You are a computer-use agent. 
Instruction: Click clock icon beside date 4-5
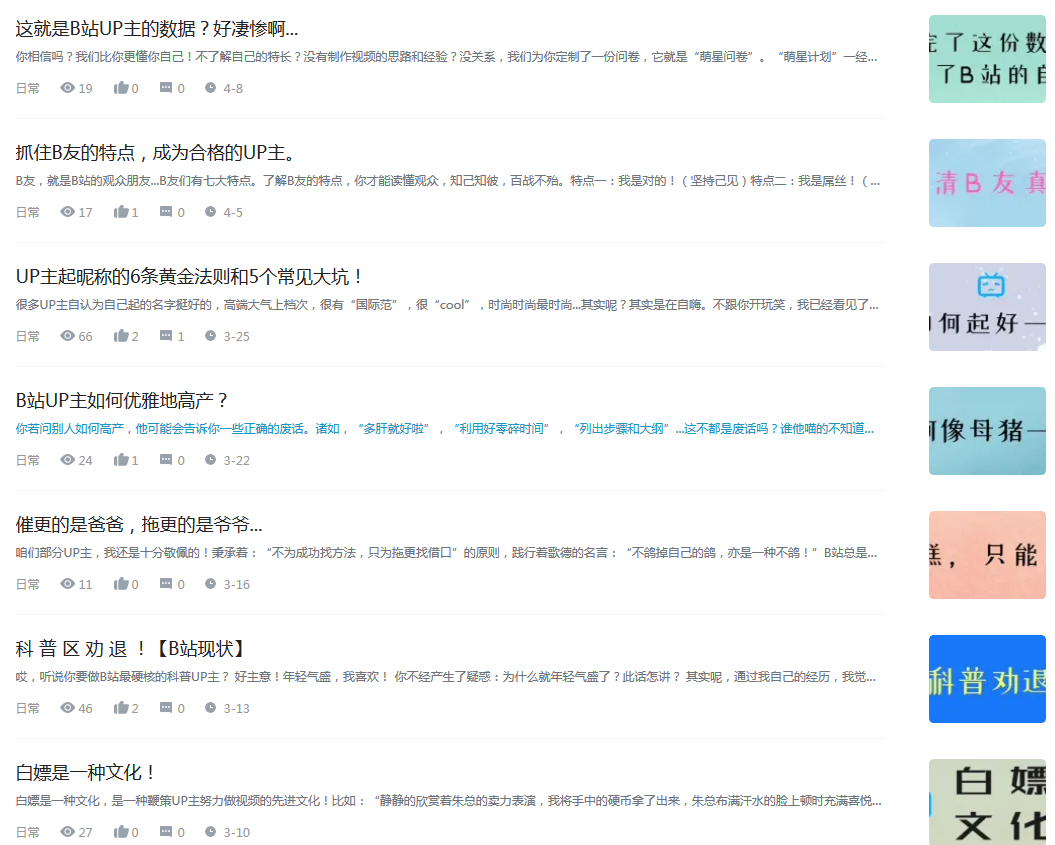211,211
